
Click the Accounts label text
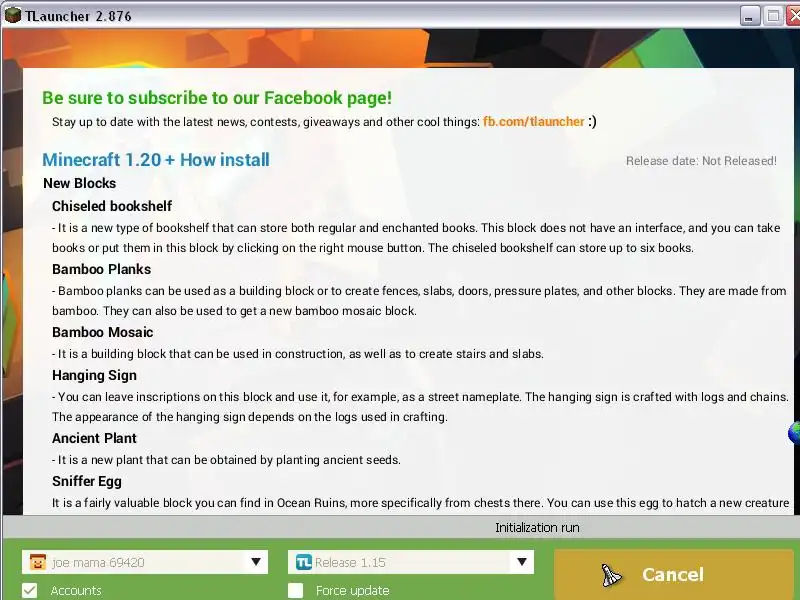(x=76, y=591)
